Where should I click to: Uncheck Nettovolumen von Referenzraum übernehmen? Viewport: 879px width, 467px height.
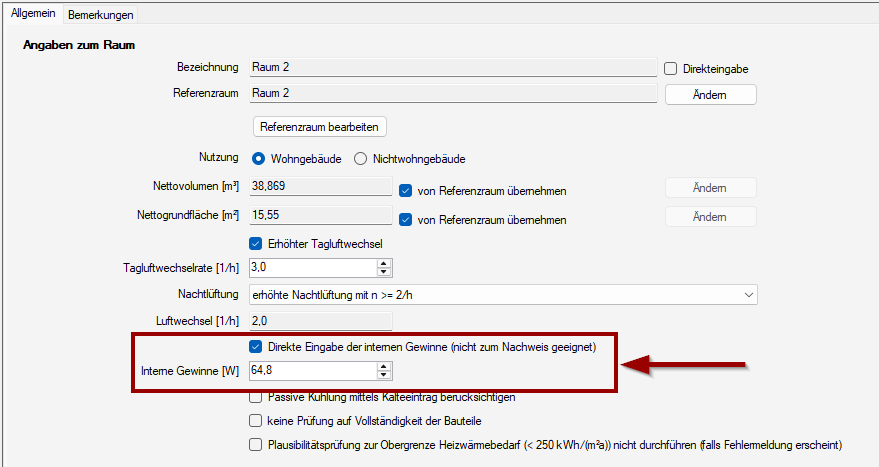tap(406, 190)
